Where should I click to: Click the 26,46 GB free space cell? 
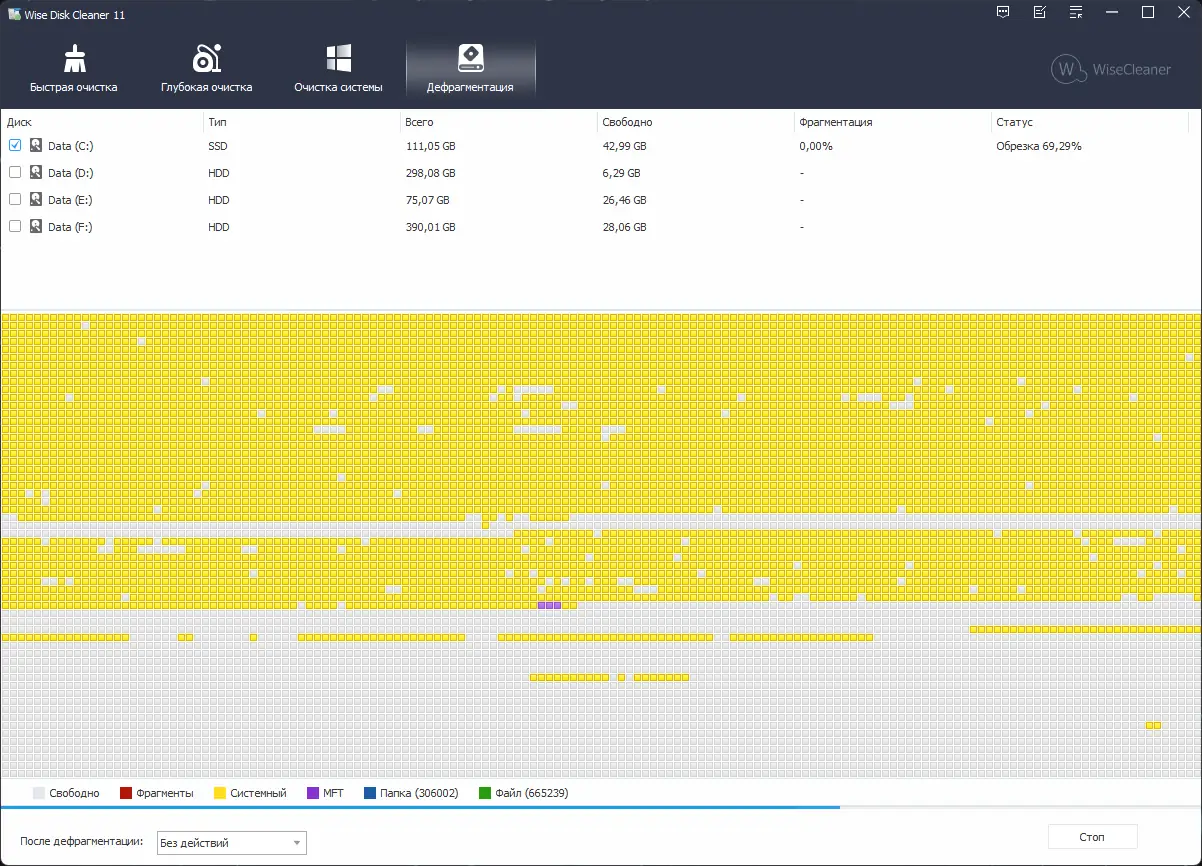pos(624,200)
